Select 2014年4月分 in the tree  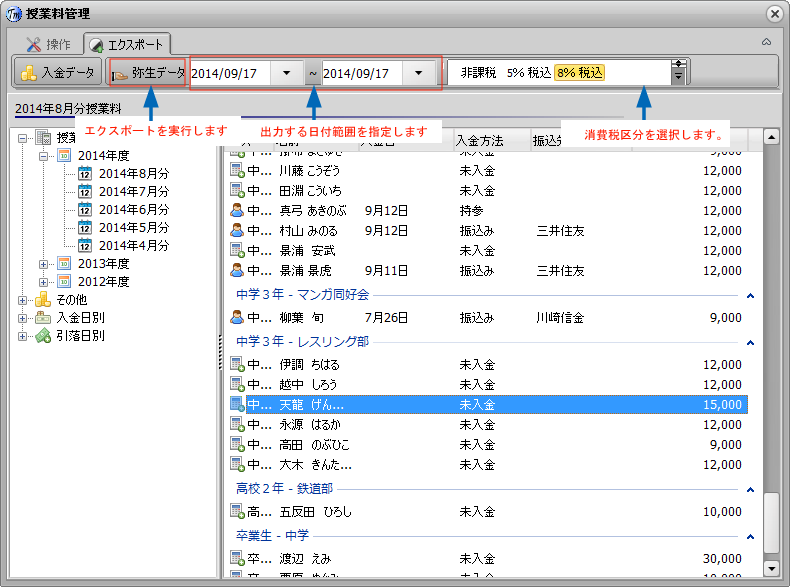[134, 246]
